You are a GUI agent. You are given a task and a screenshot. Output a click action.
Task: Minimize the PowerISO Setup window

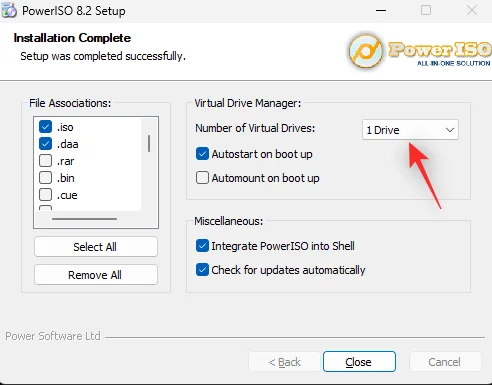(x=381, y=10)
